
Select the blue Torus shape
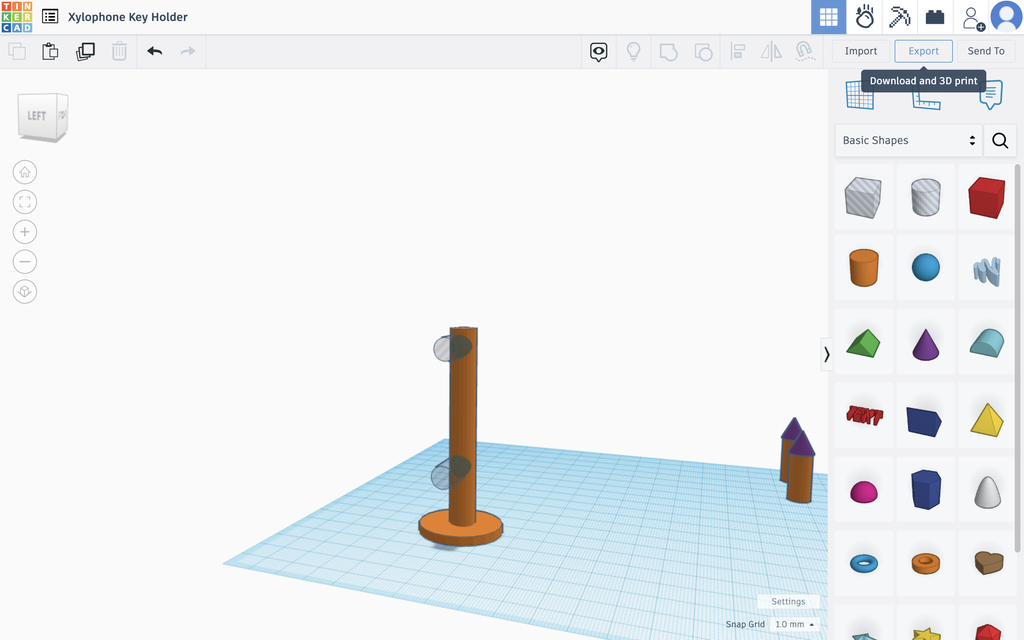pos(863,563)
